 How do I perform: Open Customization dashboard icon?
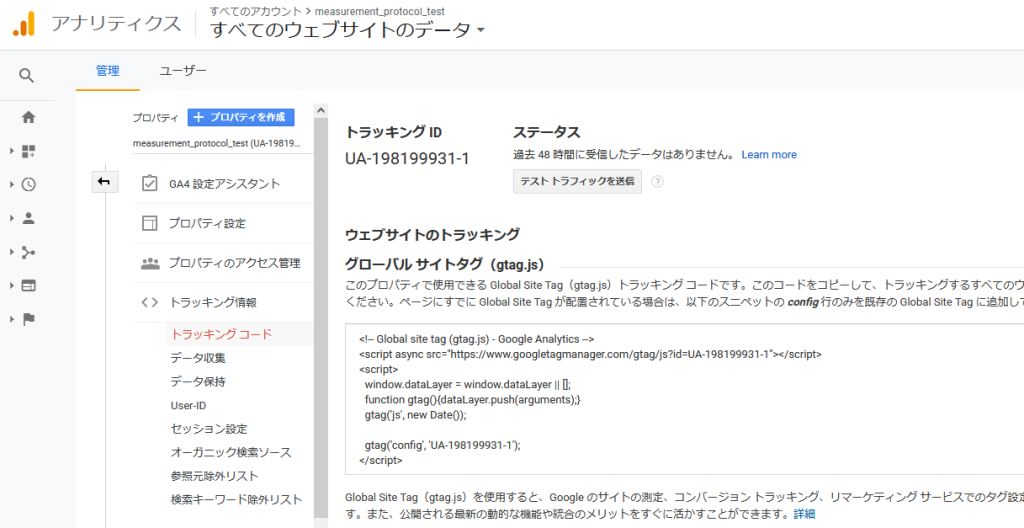[x=28, y=152]
